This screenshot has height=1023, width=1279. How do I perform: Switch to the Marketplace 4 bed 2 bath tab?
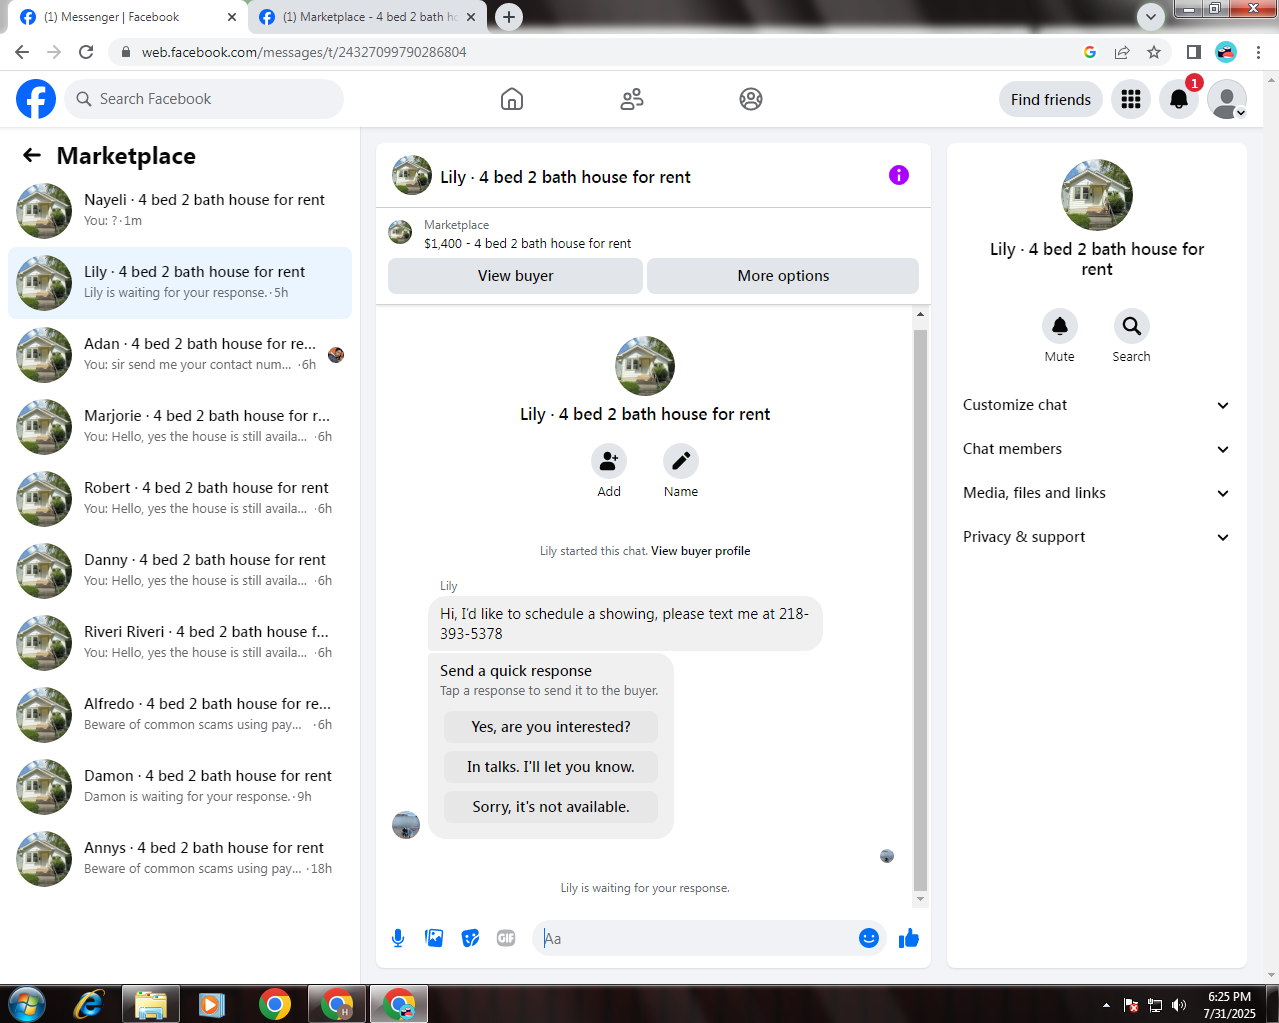(x=369, y=17)
